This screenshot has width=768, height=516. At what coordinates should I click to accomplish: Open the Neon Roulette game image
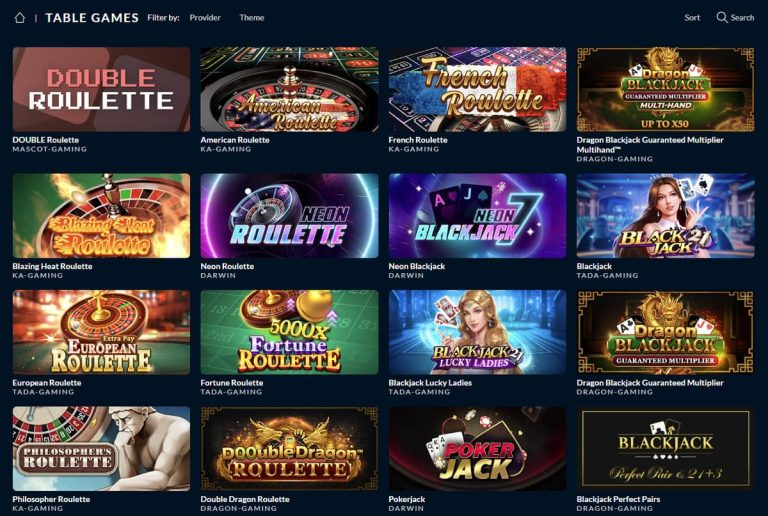click(289, 215)
